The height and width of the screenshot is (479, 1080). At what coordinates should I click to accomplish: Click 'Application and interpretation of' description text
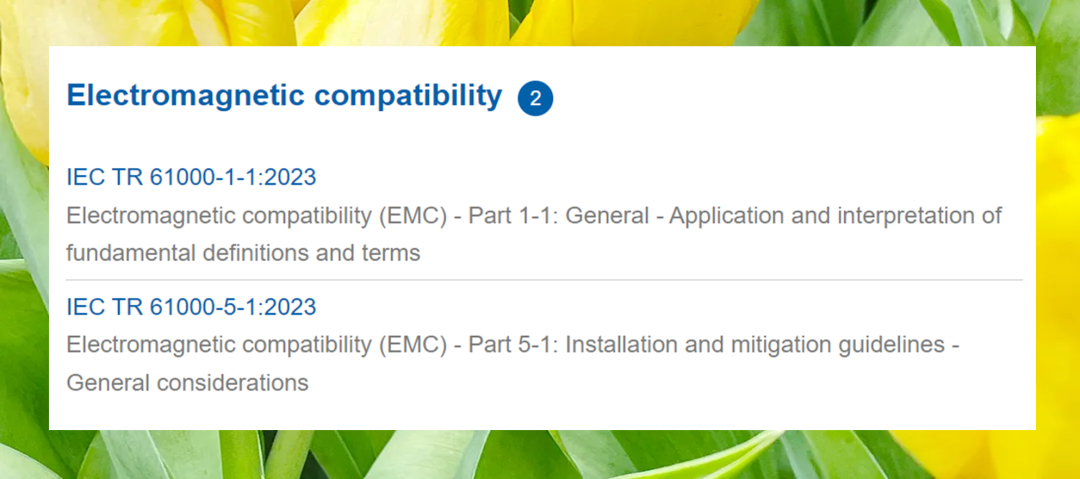pos(835,216)
